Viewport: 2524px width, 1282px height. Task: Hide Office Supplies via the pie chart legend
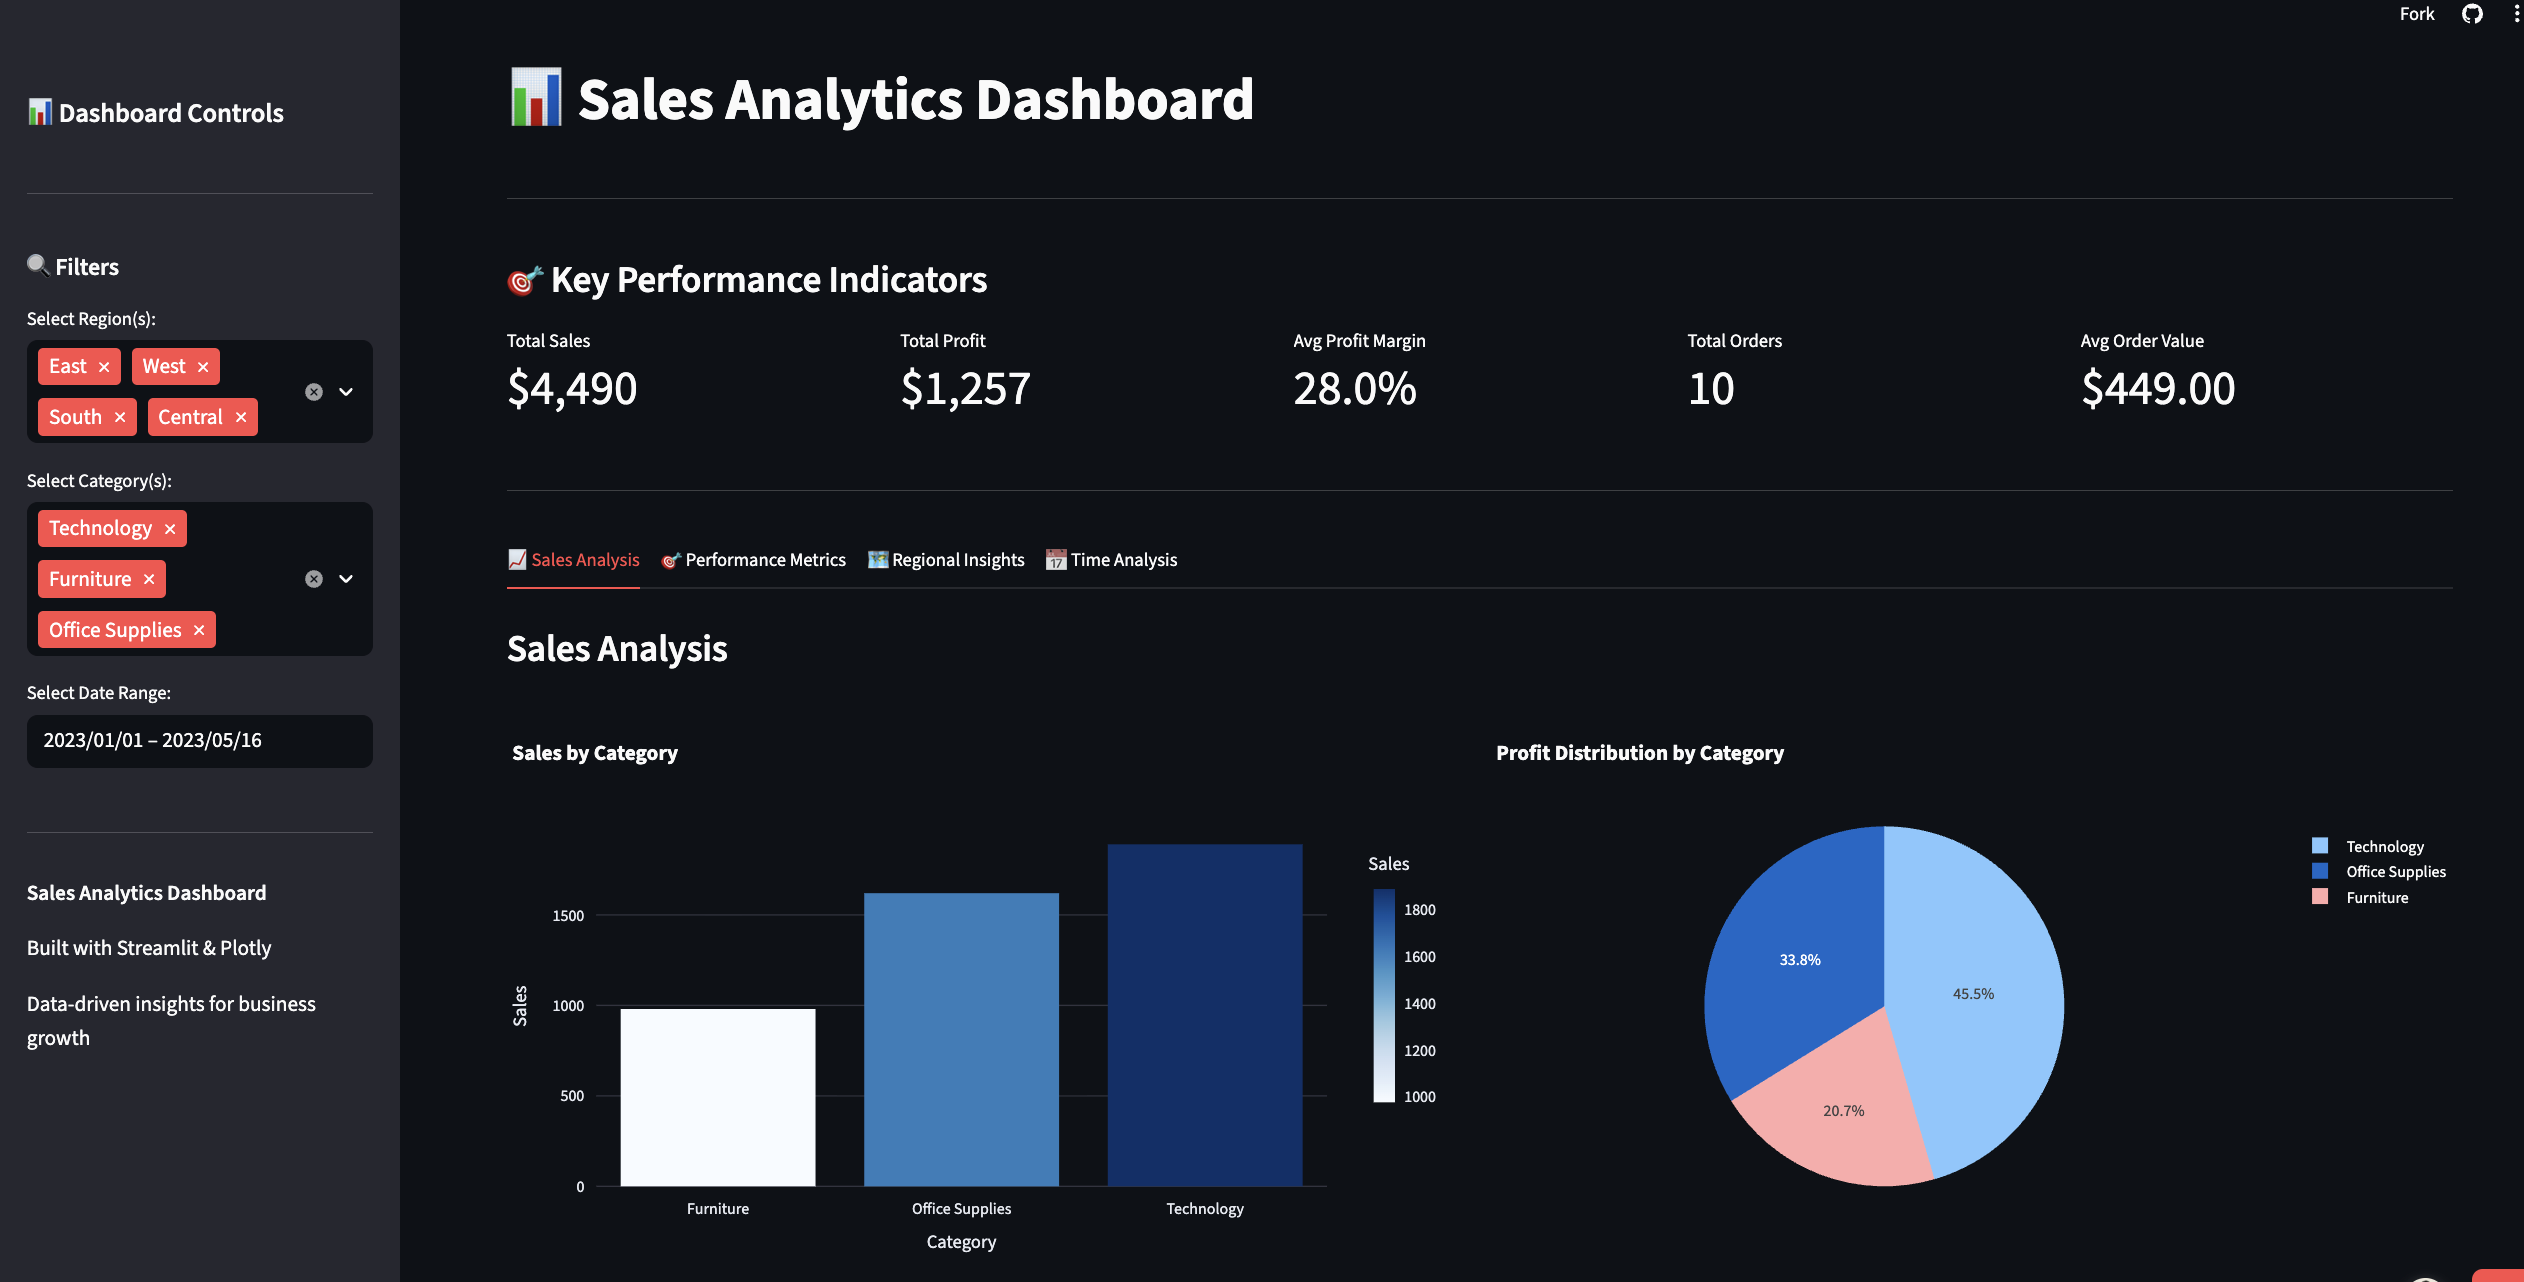[x=2393, y=871]
